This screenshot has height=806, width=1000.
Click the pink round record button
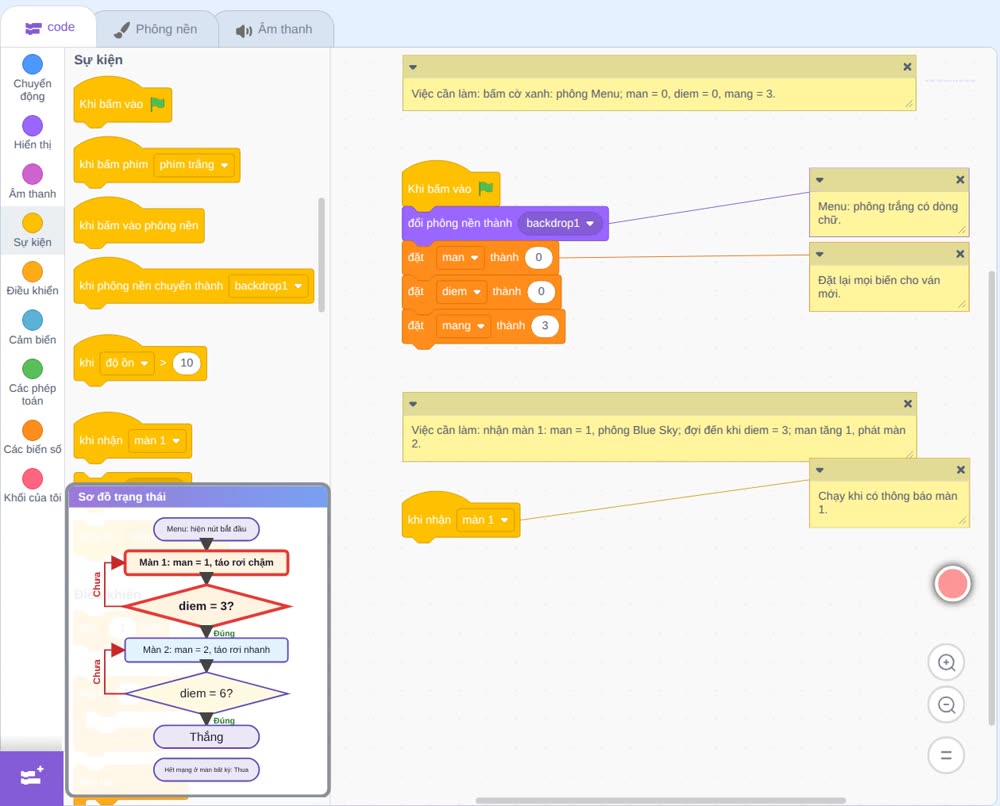point(952,583)
